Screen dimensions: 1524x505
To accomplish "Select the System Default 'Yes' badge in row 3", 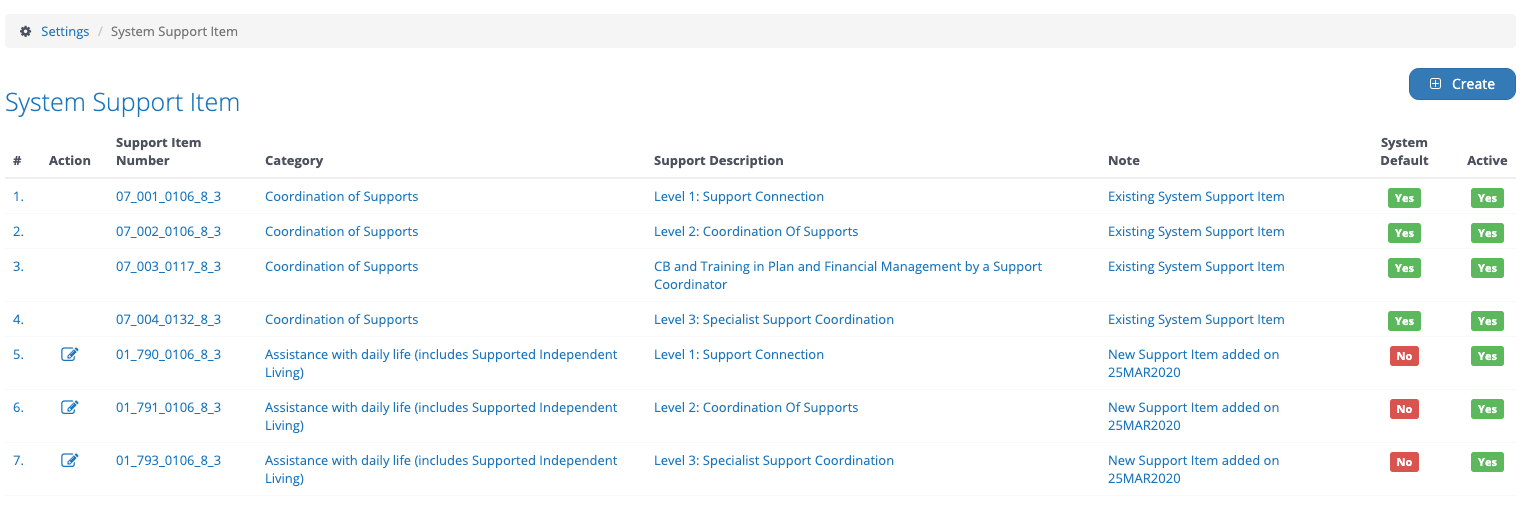I will (x=1404, y=268).
